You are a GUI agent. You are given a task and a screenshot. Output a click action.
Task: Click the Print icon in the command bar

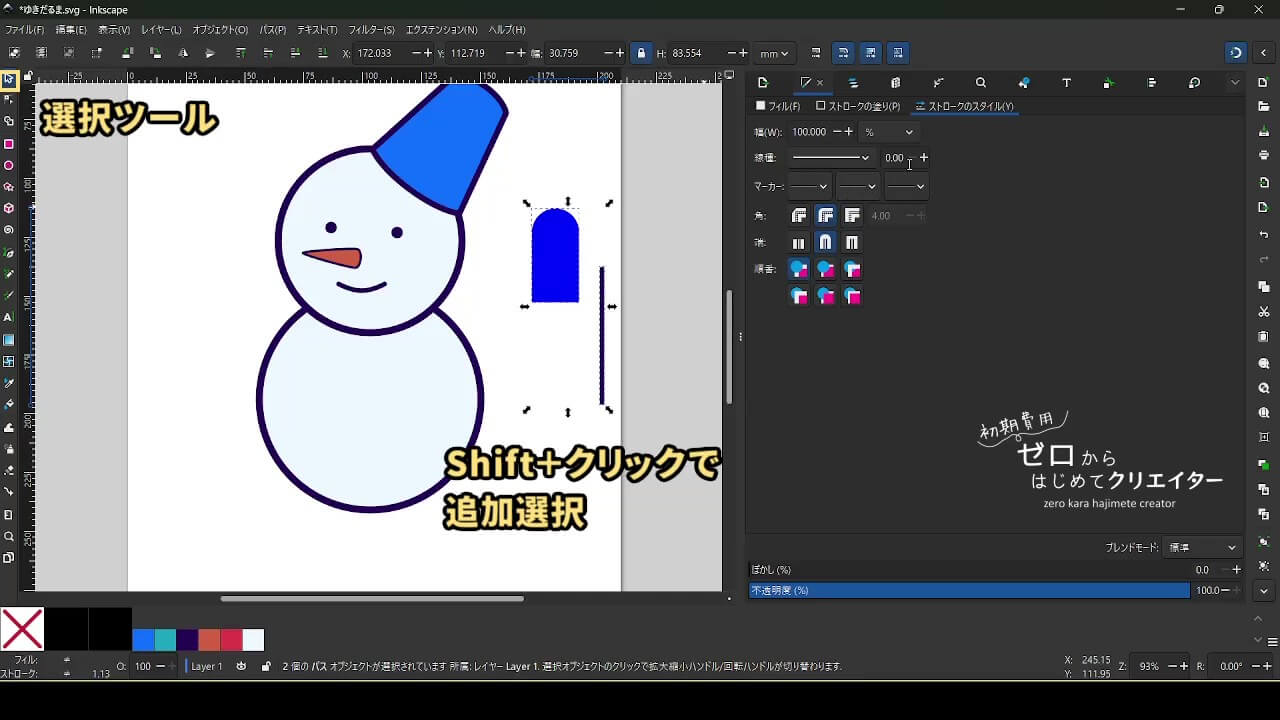pyautogui.click(x=1264, y=155)
